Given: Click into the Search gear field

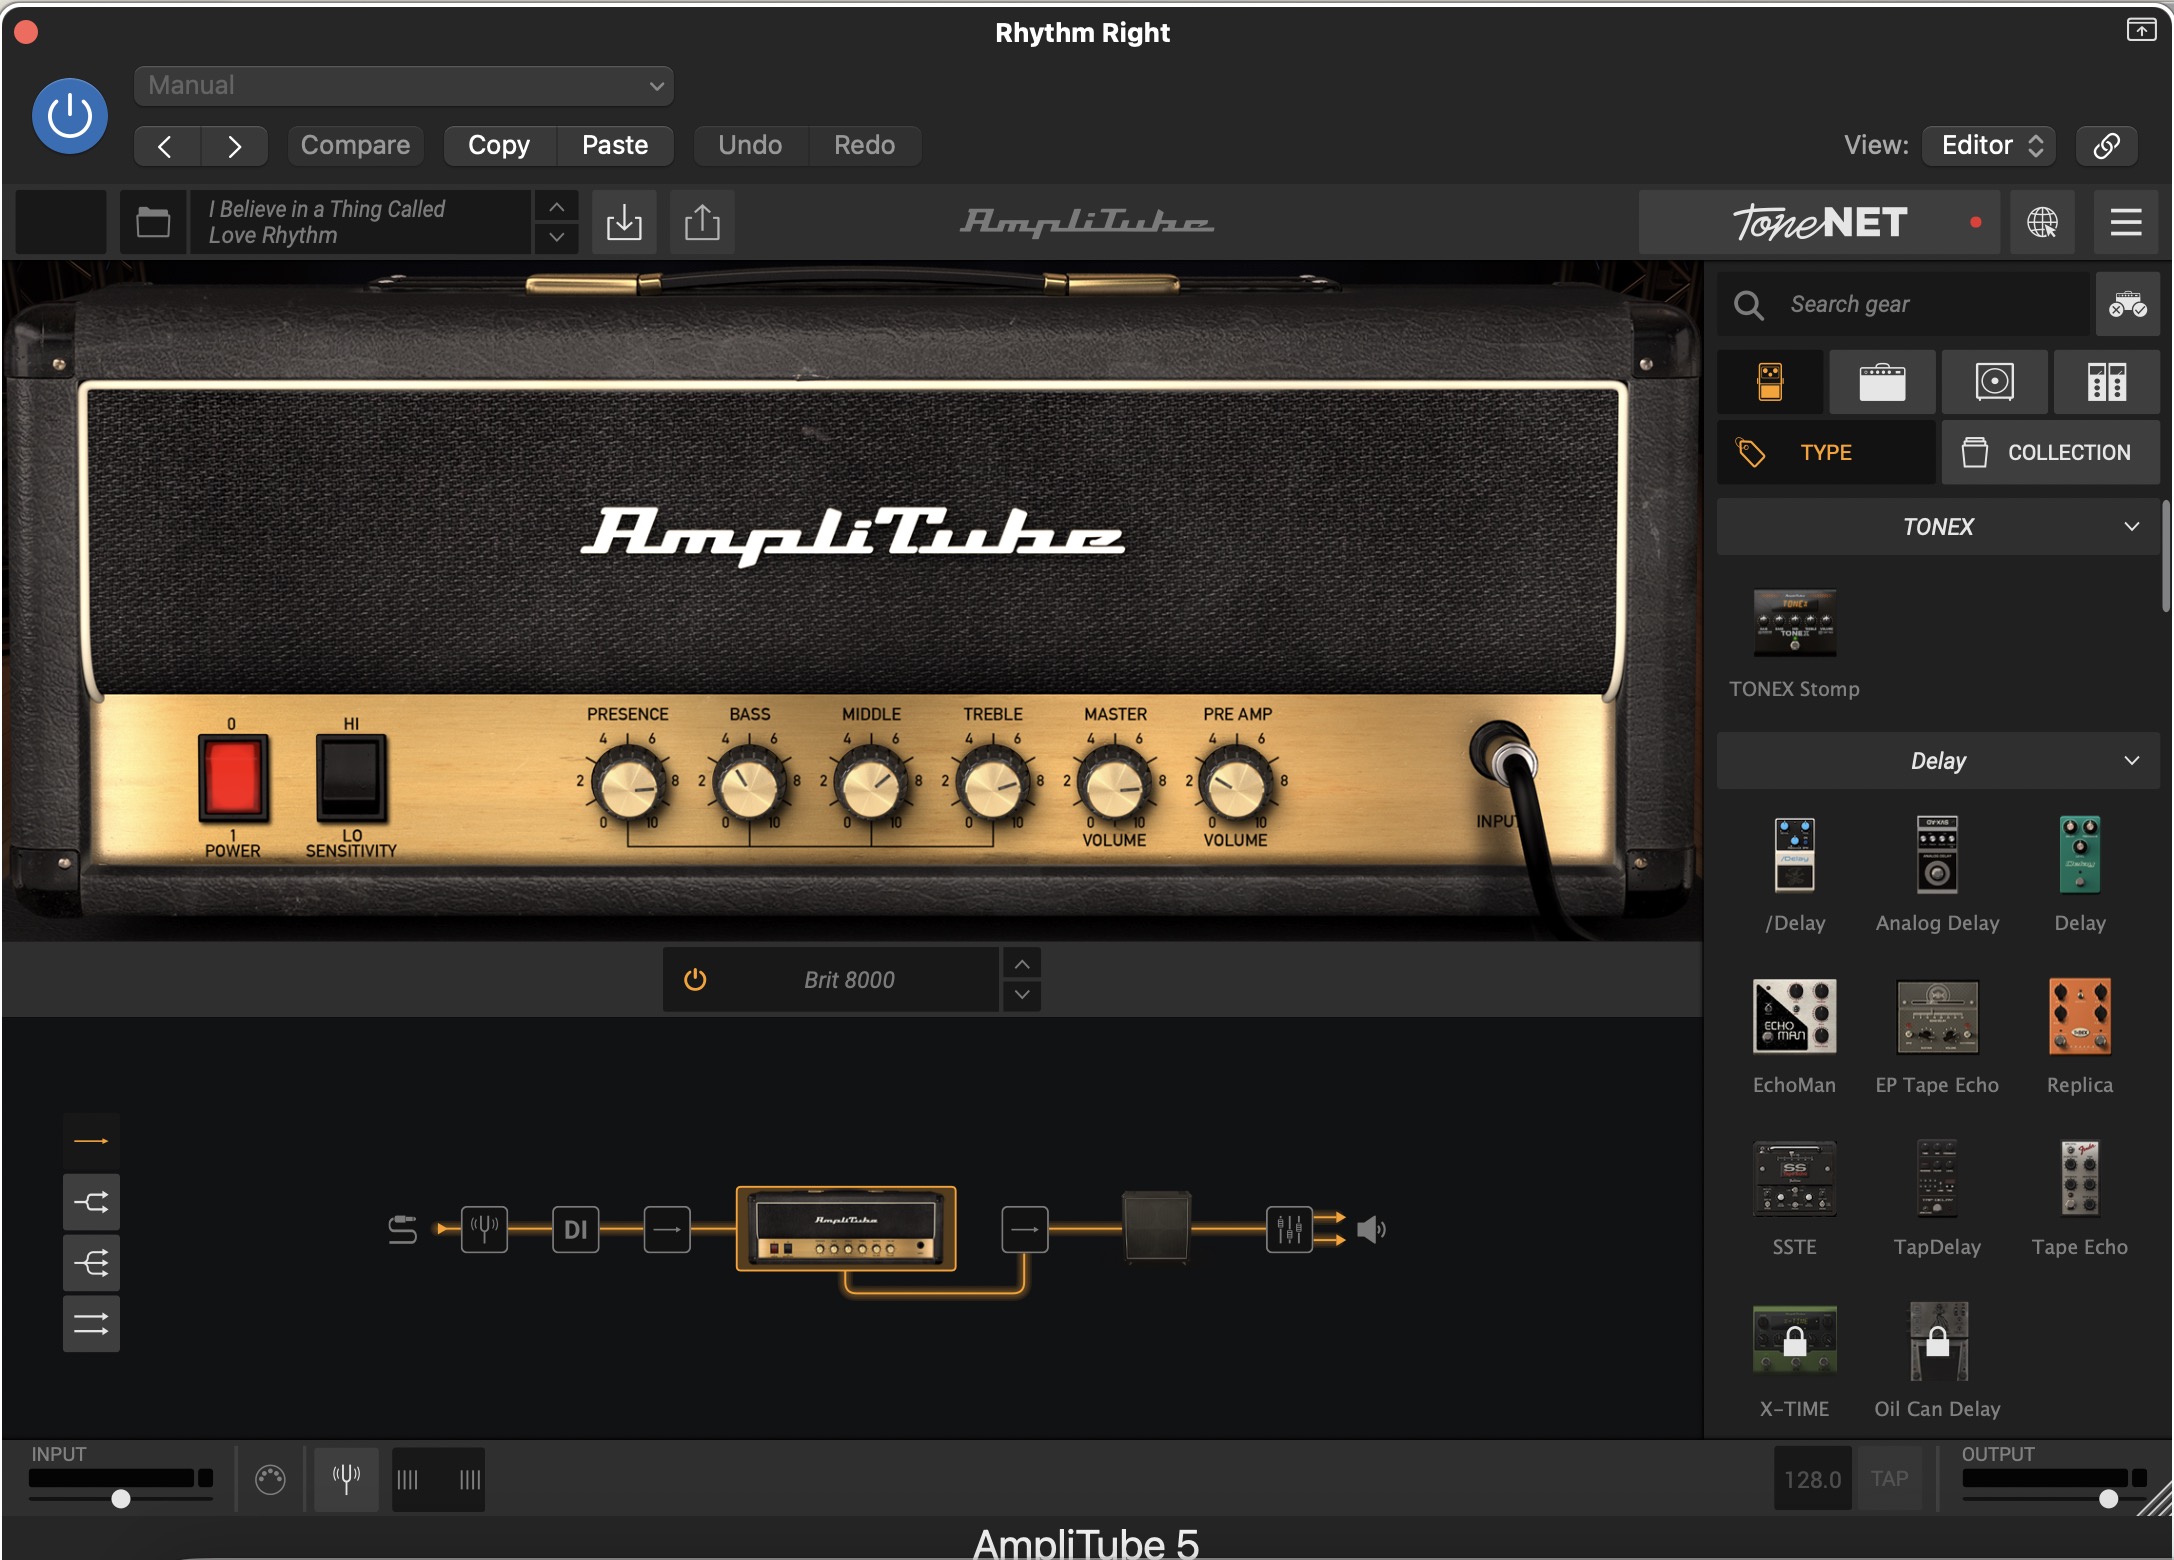Looking at the screenshot, I should click(x=1905, y=304).
